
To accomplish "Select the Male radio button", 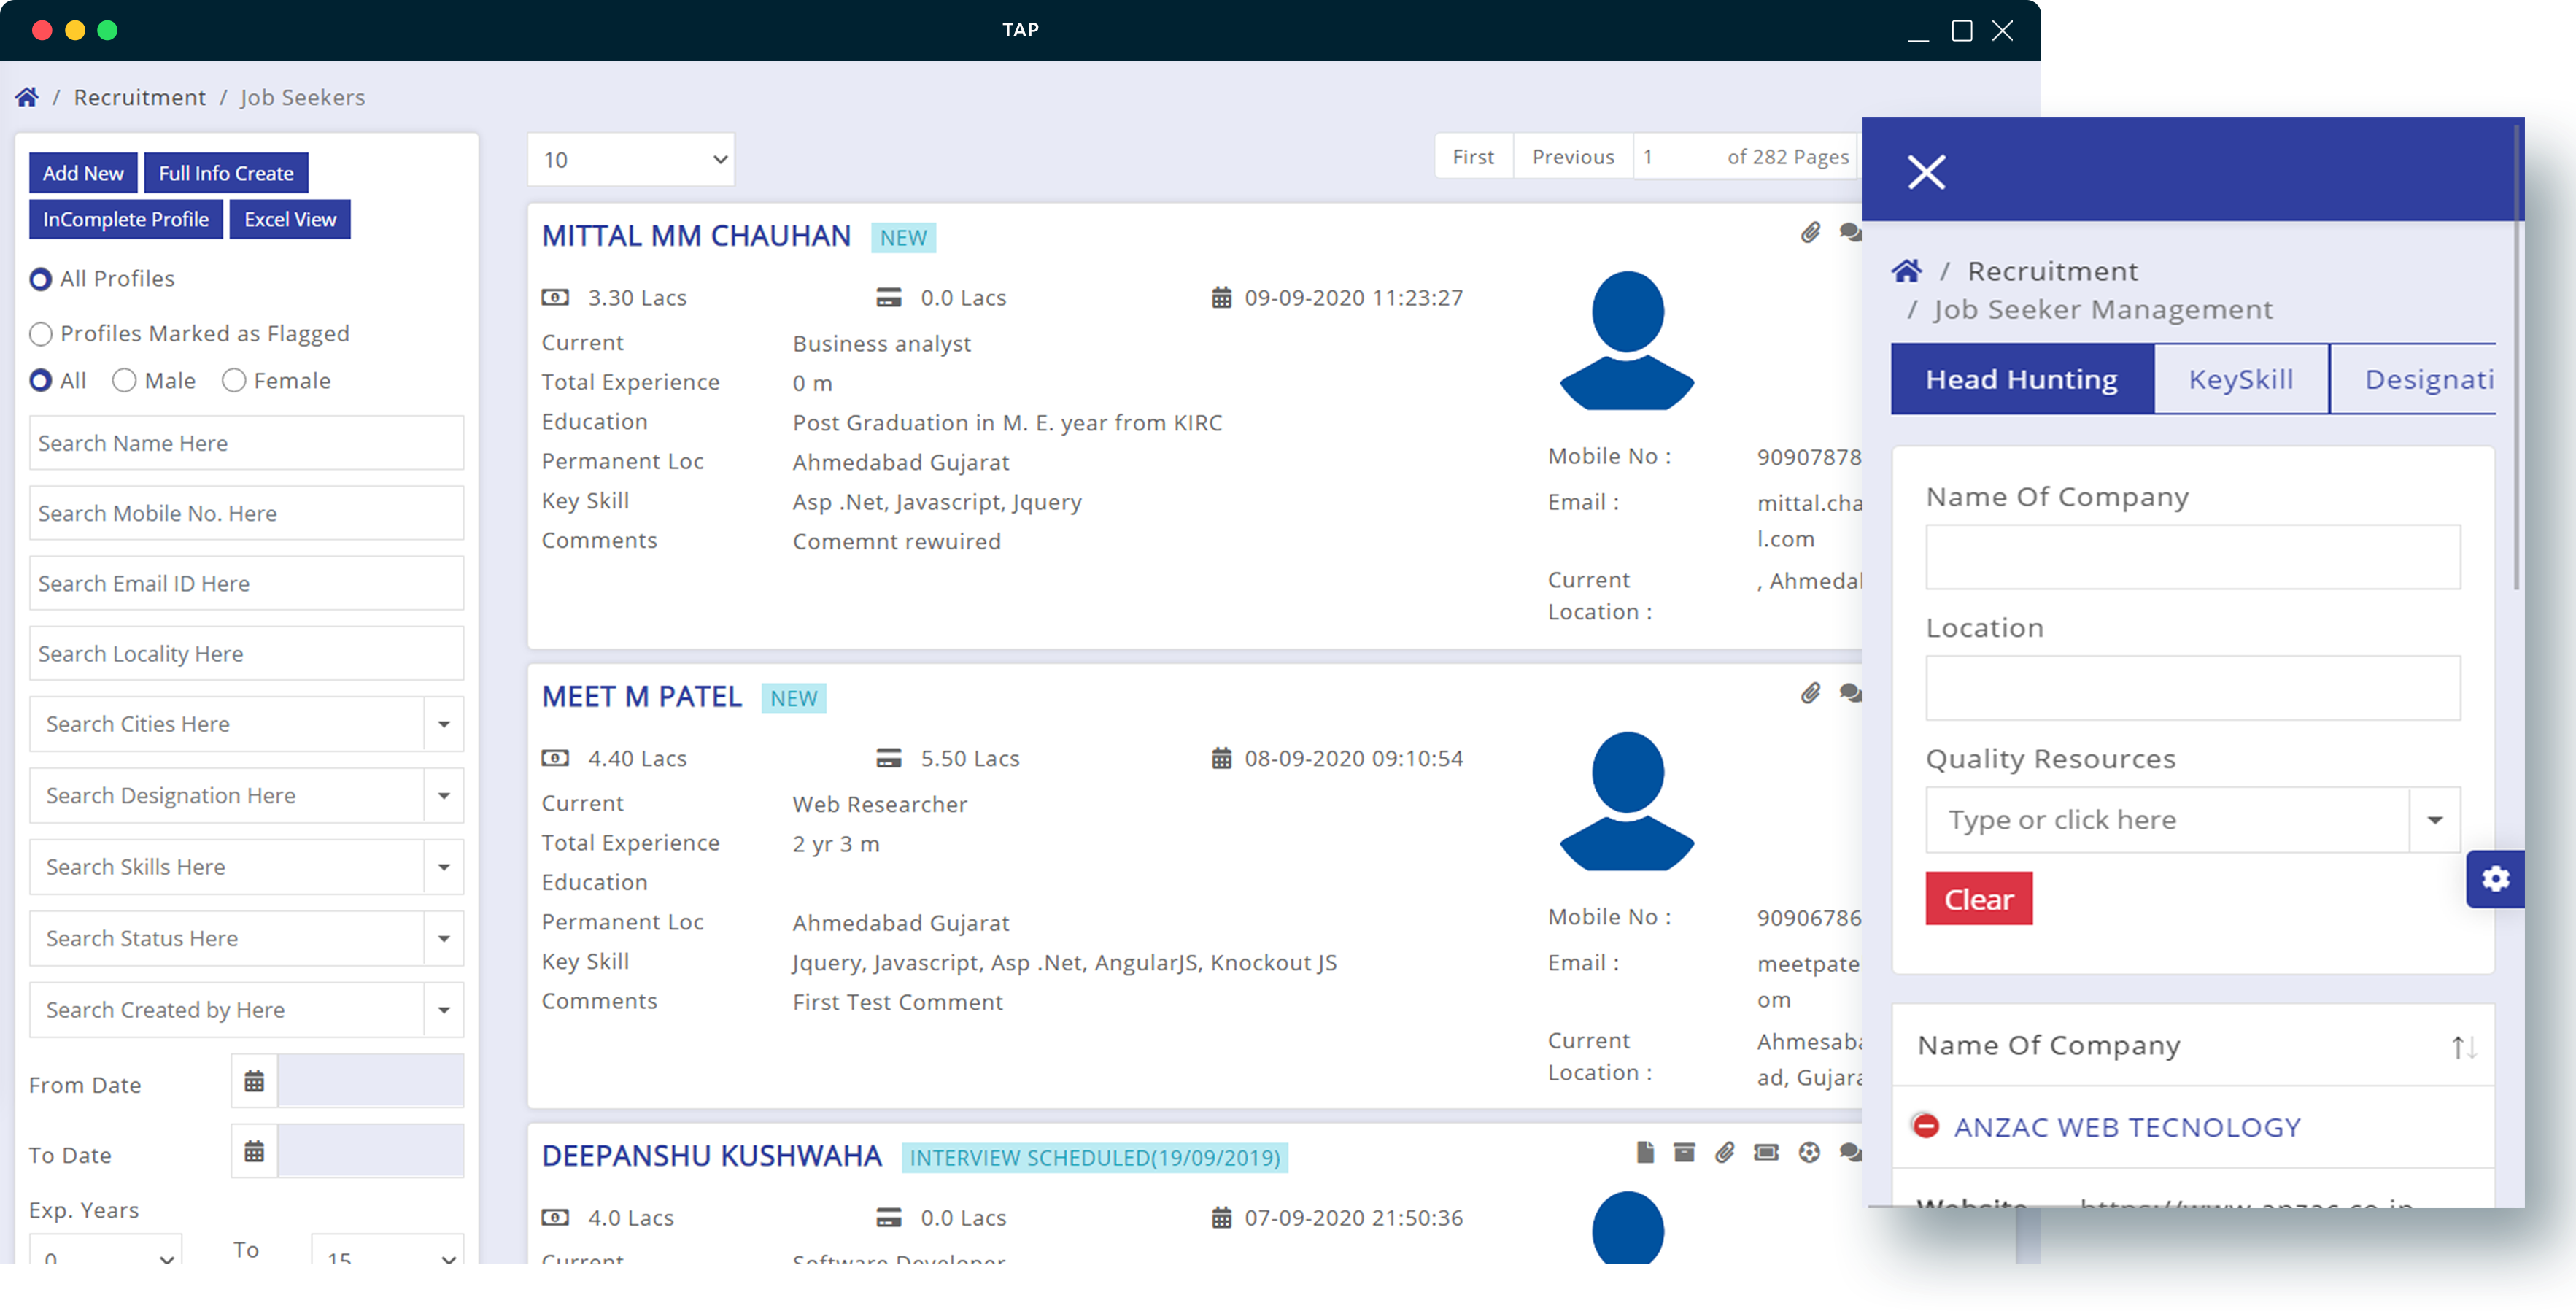I will [x=124, y=381].
